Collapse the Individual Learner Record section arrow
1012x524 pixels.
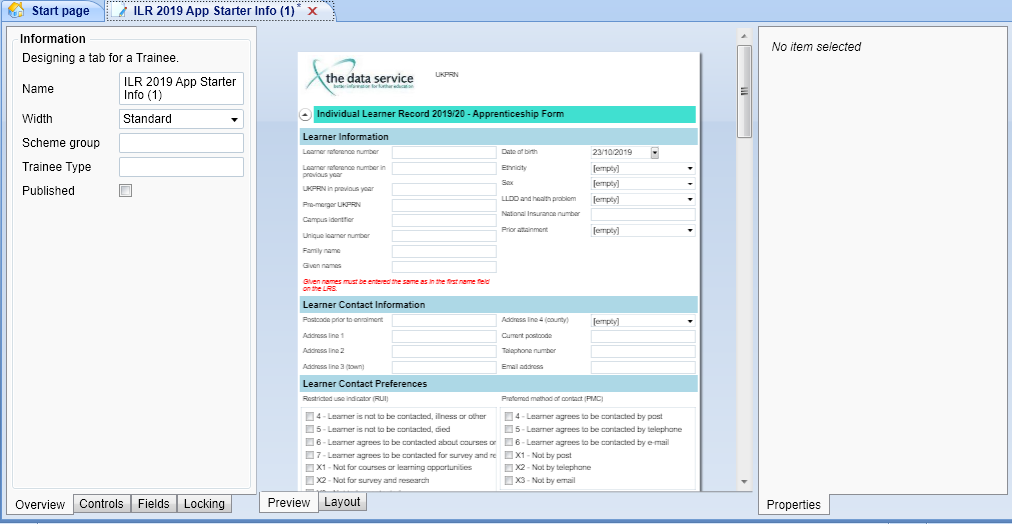pyautogui.click(x=305, y=115)
